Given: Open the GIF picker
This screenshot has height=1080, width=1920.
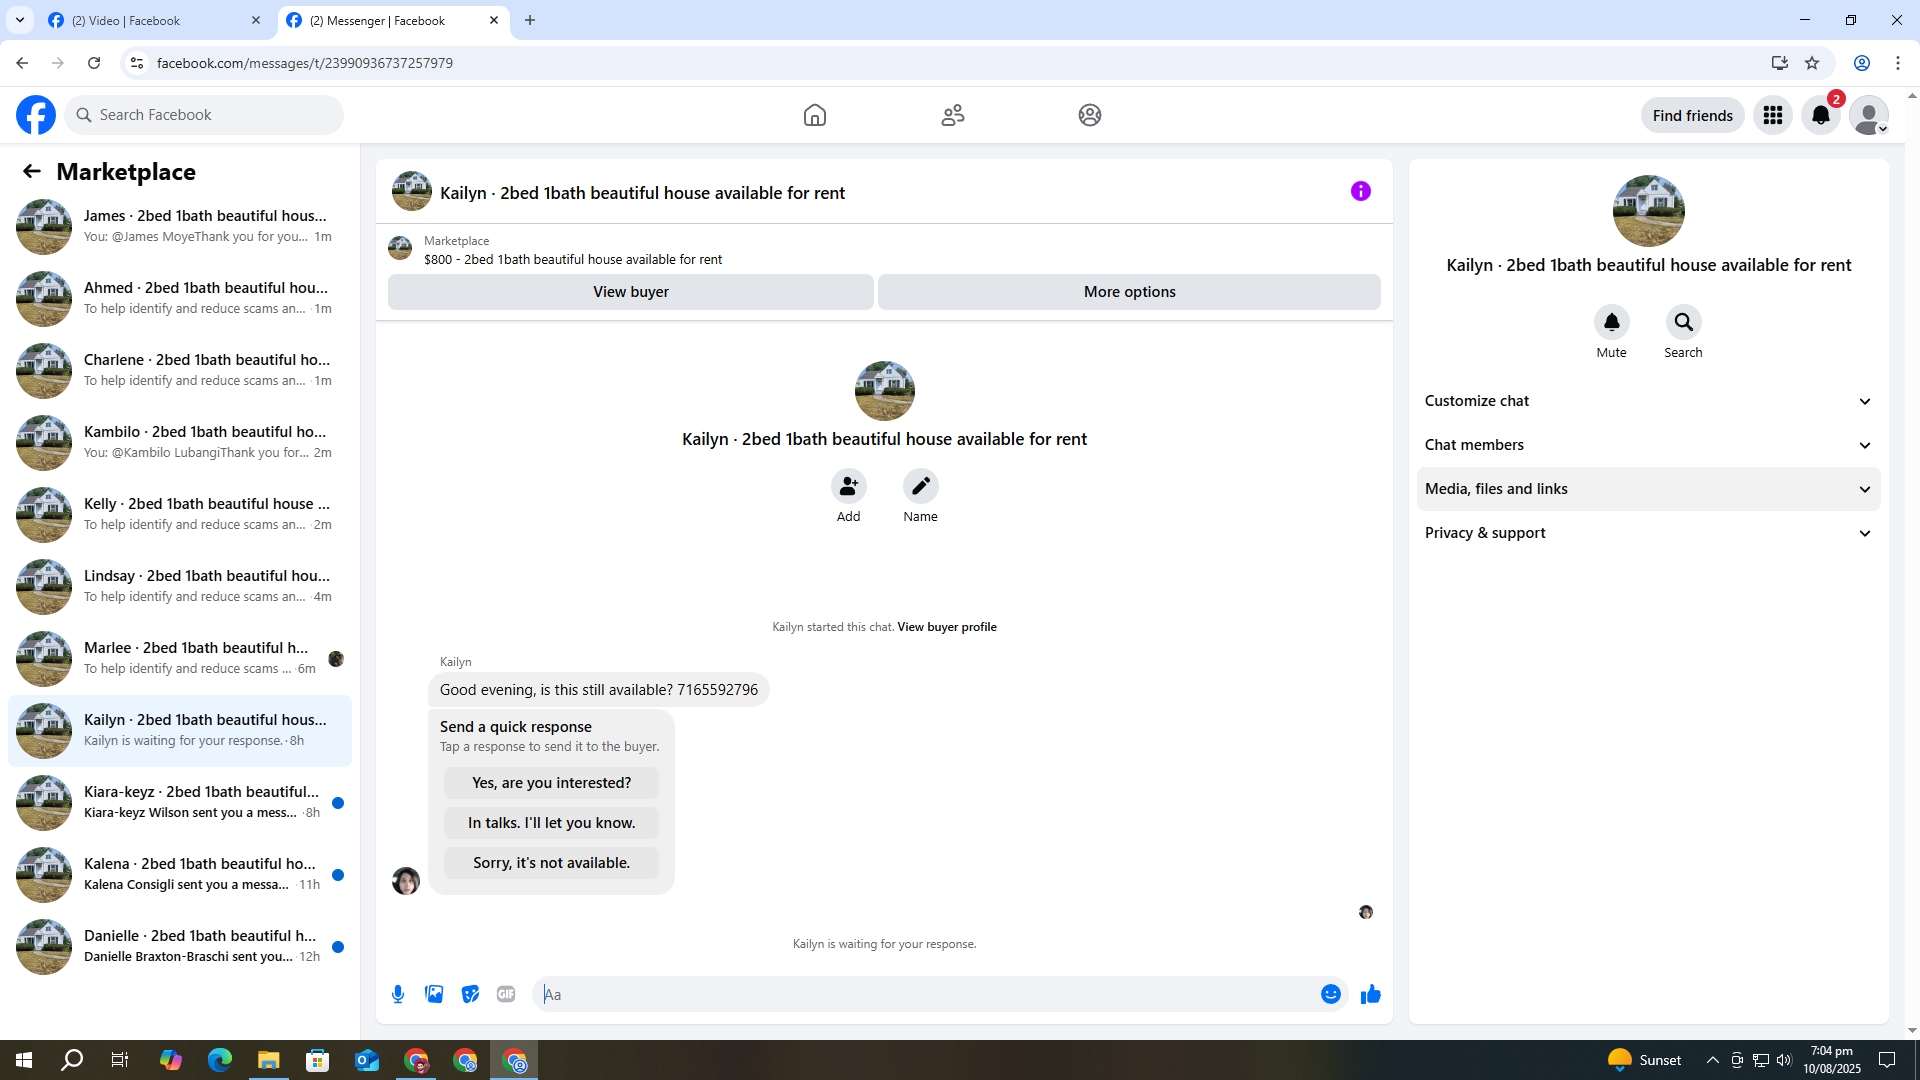Looking at the screenshot, I should [506, 994].
